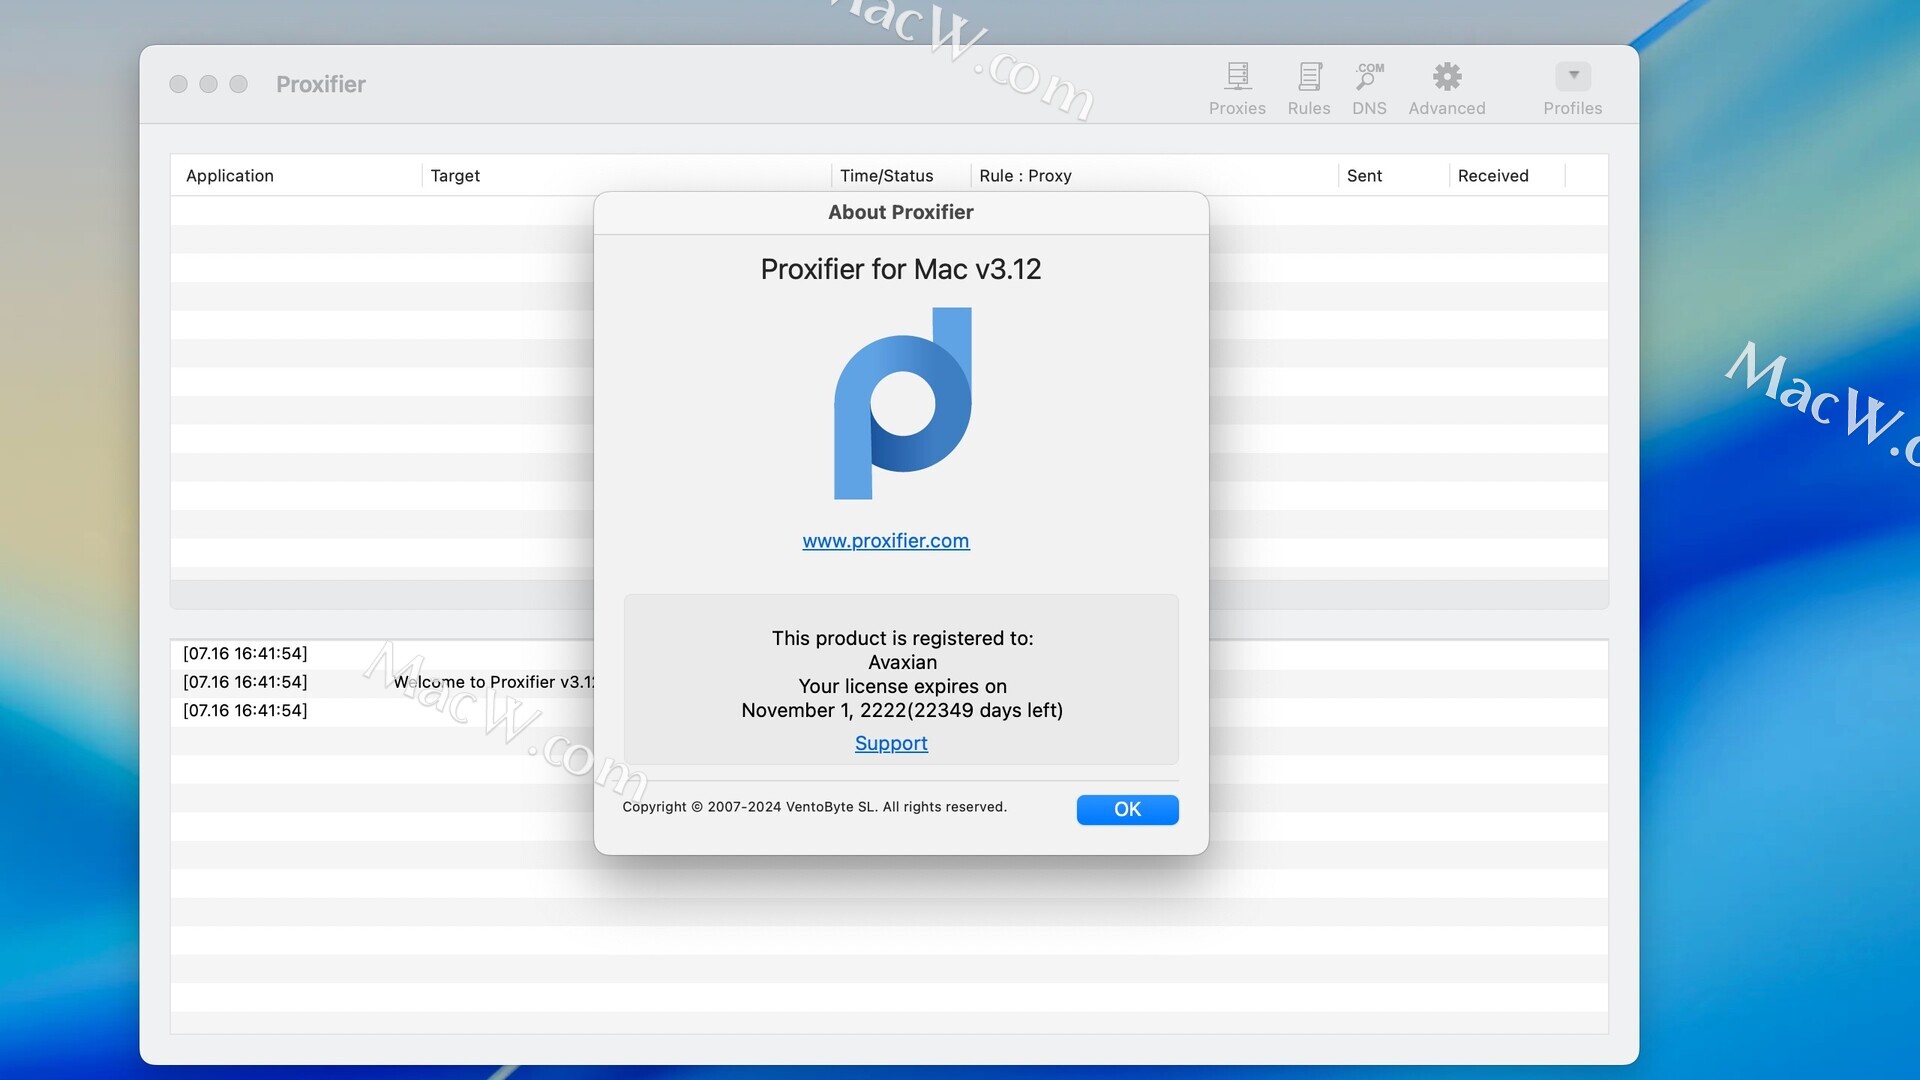
Task: Sort by Received column header
Action: (1492, 176)
